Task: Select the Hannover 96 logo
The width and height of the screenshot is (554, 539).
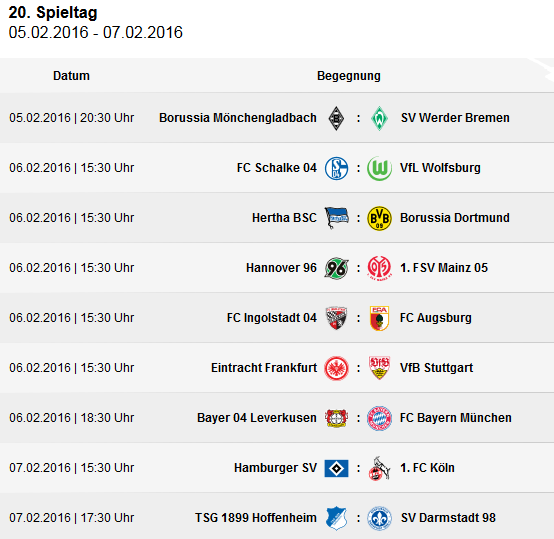Action: tap(336, 268)
